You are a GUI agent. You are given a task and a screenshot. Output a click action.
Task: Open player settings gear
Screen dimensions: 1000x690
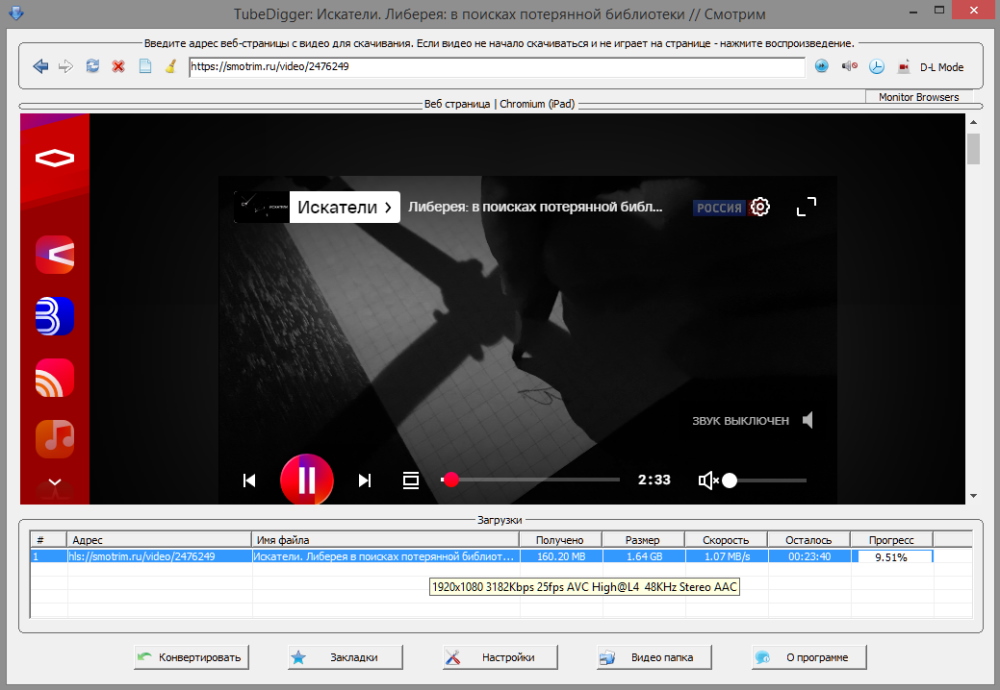(760, 207)
